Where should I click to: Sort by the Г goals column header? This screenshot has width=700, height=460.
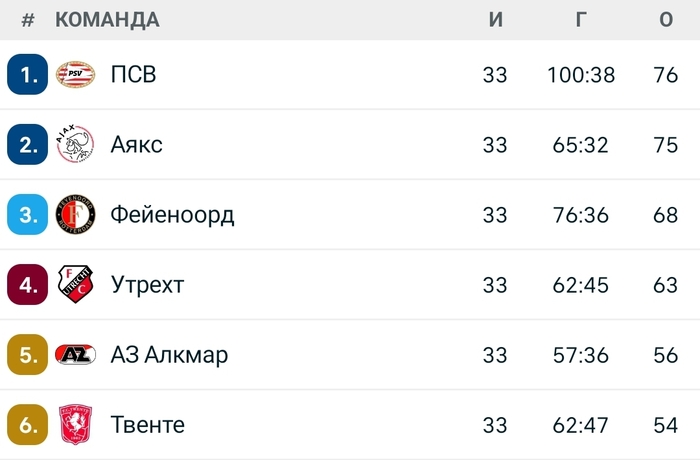[x=581, y=20]
